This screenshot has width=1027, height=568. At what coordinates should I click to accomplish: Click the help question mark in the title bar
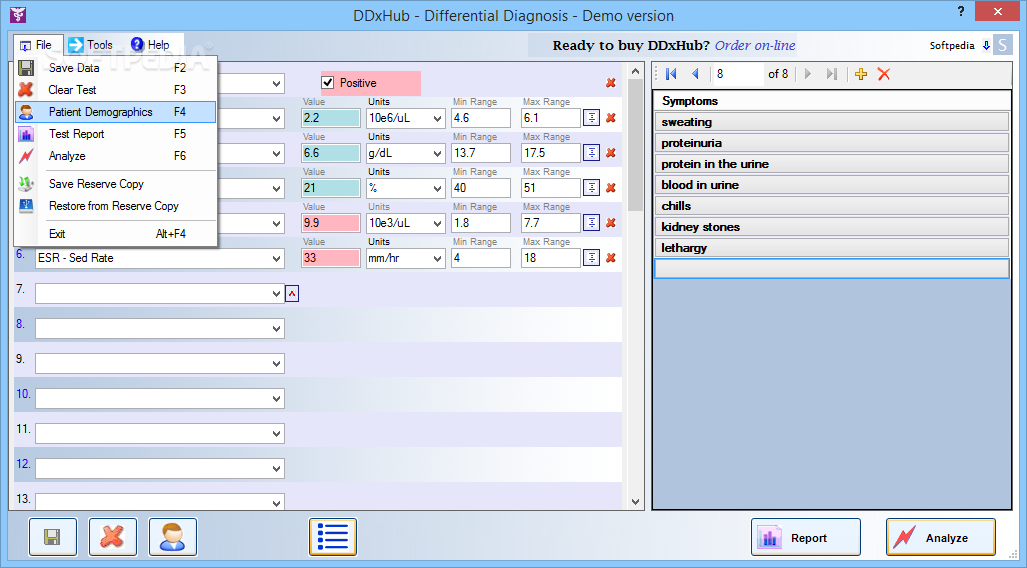pos(961,11)
